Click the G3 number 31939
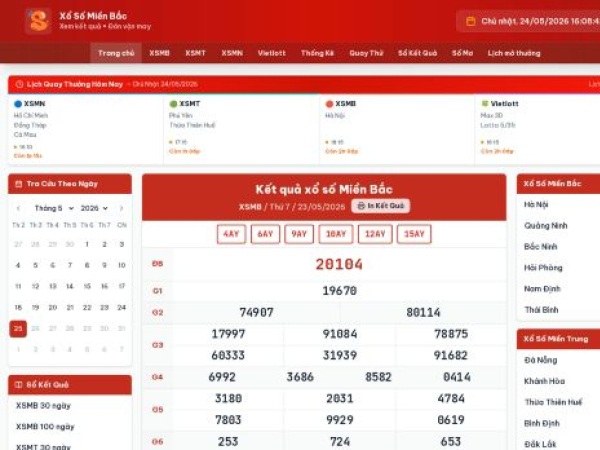Image resolution: width=600 pixels, height=450 pixels. pyautogui.click(x=339, y=355)
